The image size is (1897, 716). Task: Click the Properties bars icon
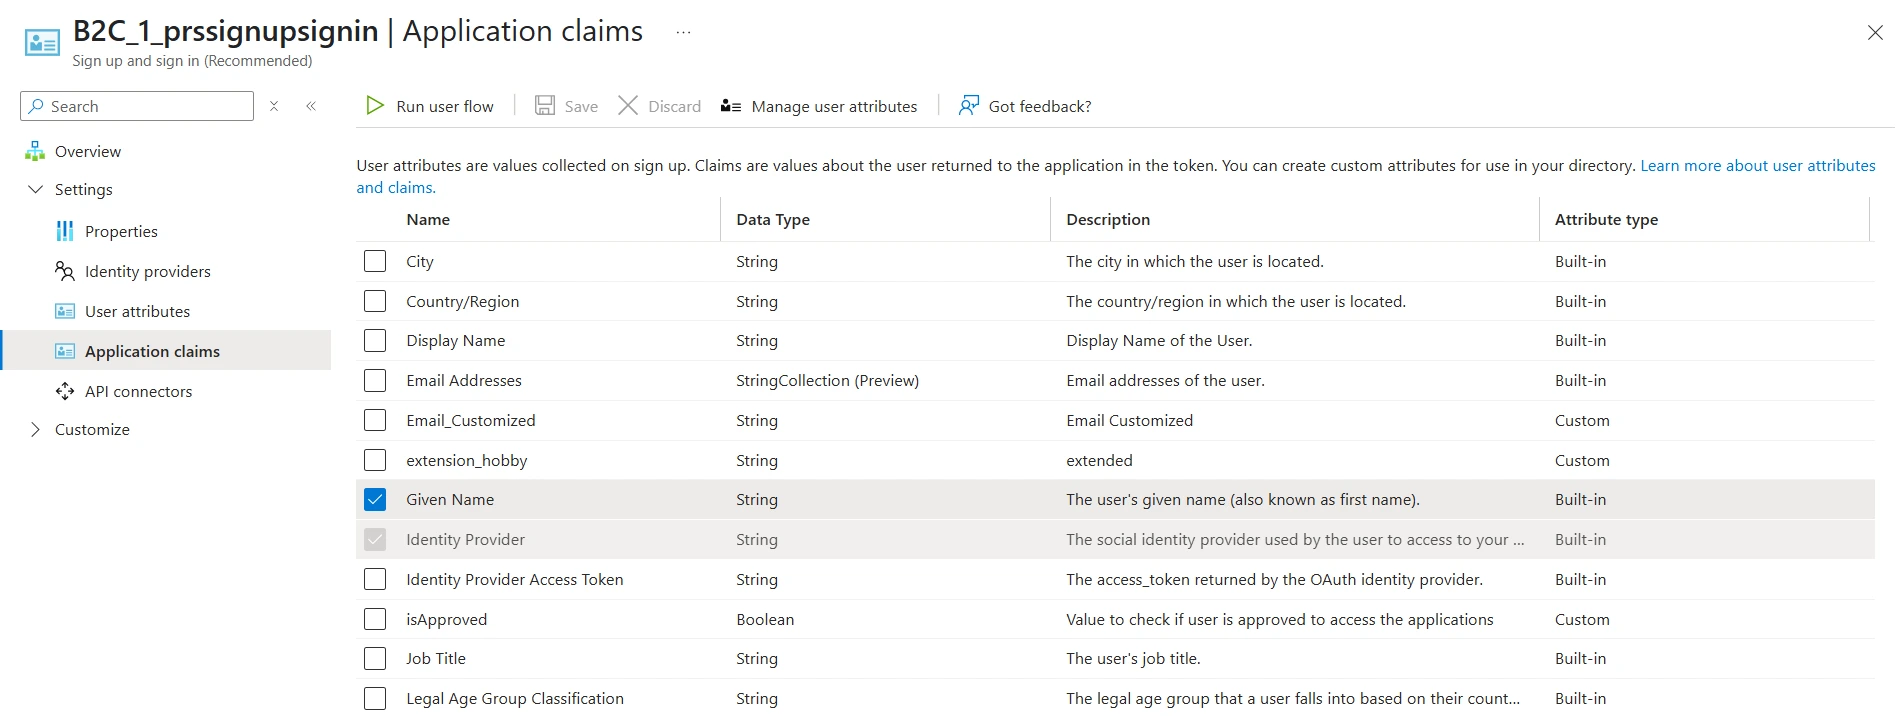(65, 231)
